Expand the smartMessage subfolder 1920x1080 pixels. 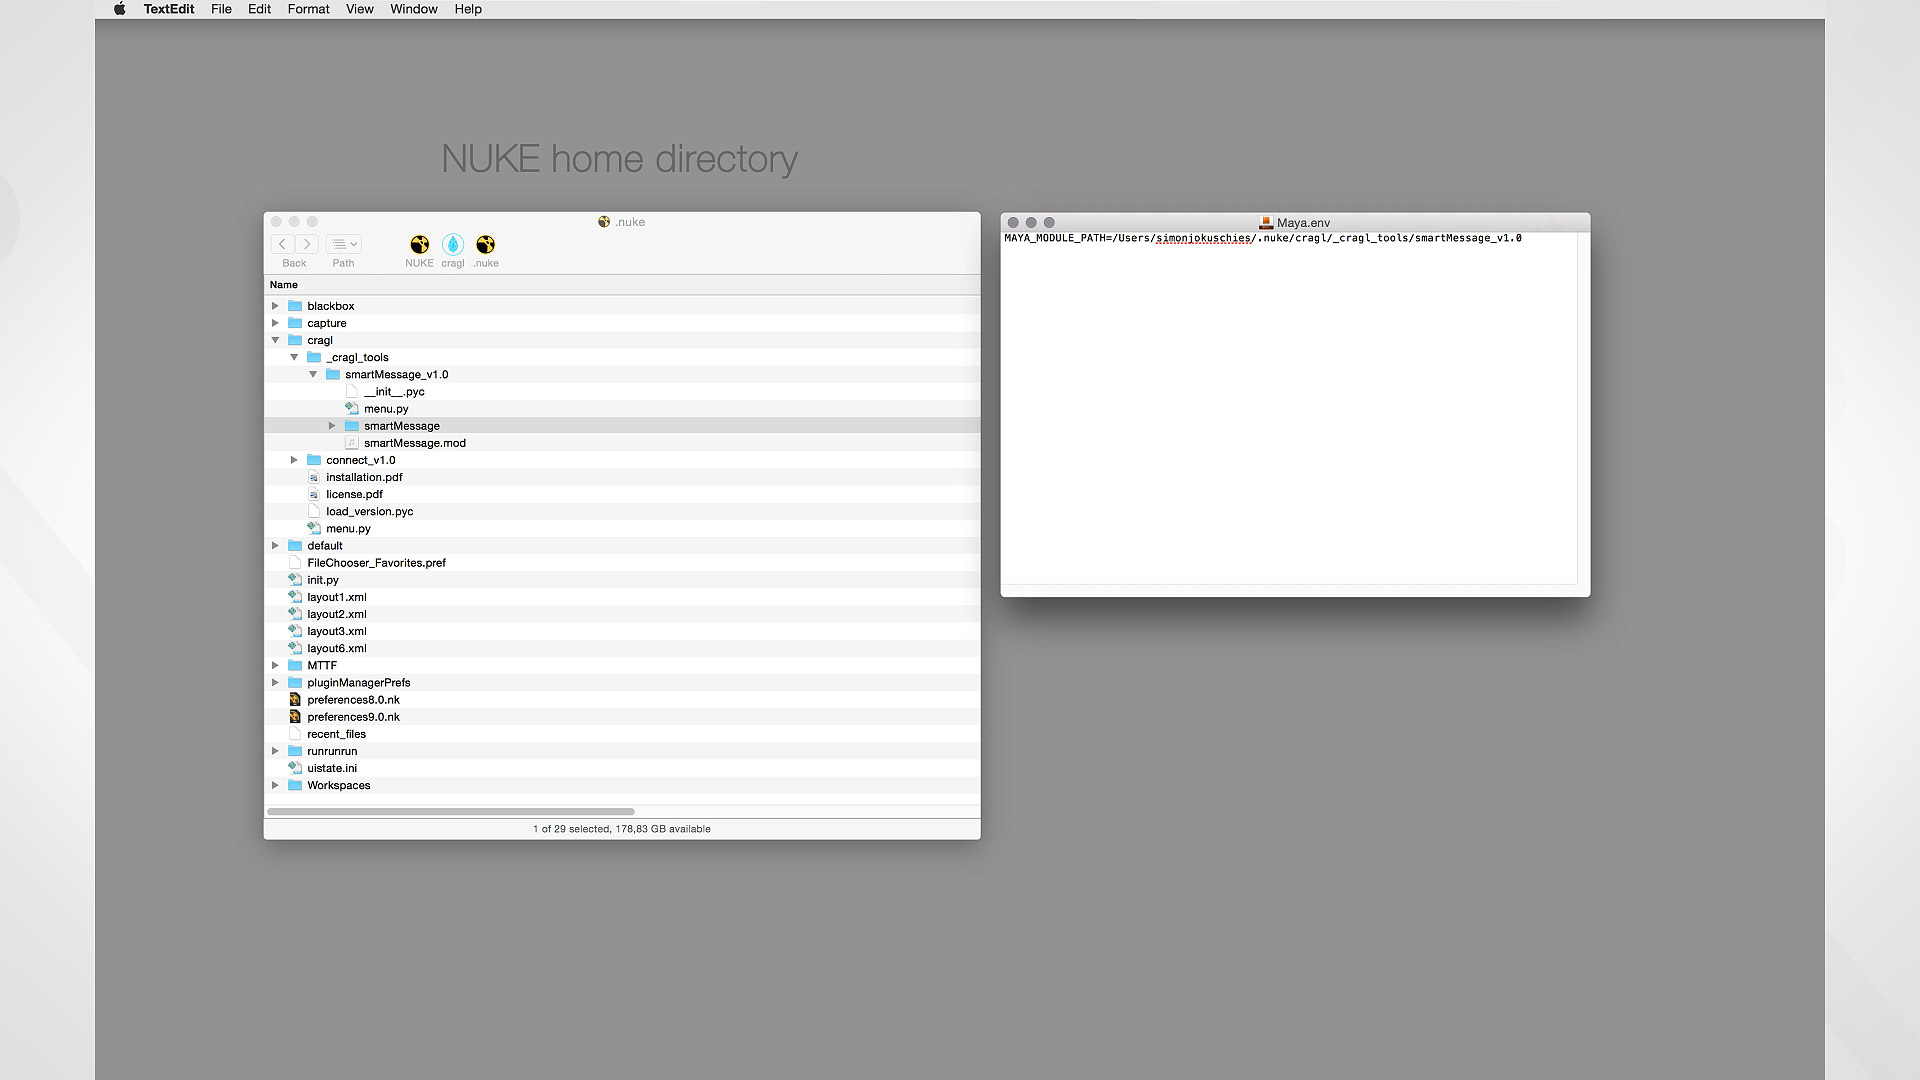[x=332, y=426]
